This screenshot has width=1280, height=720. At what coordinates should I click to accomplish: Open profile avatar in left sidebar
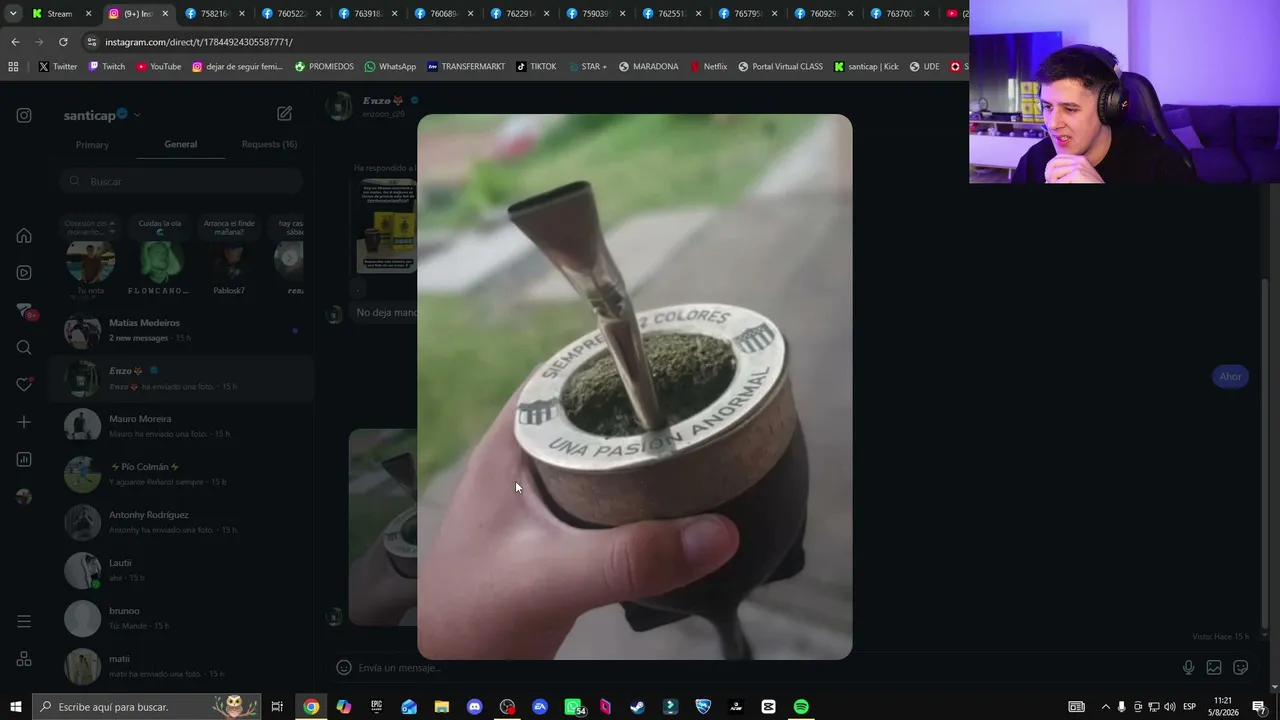[x=24, y=497]
